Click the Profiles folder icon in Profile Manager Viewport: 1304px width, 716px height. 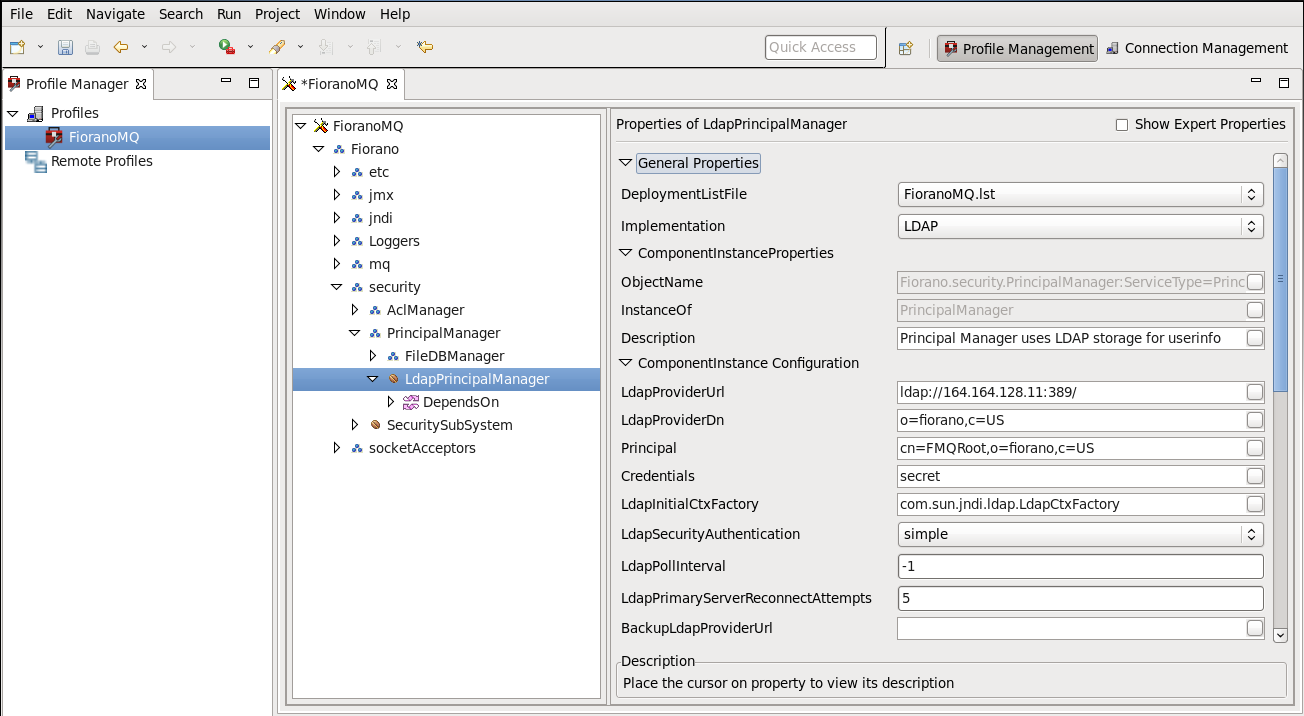coord(34,113)
